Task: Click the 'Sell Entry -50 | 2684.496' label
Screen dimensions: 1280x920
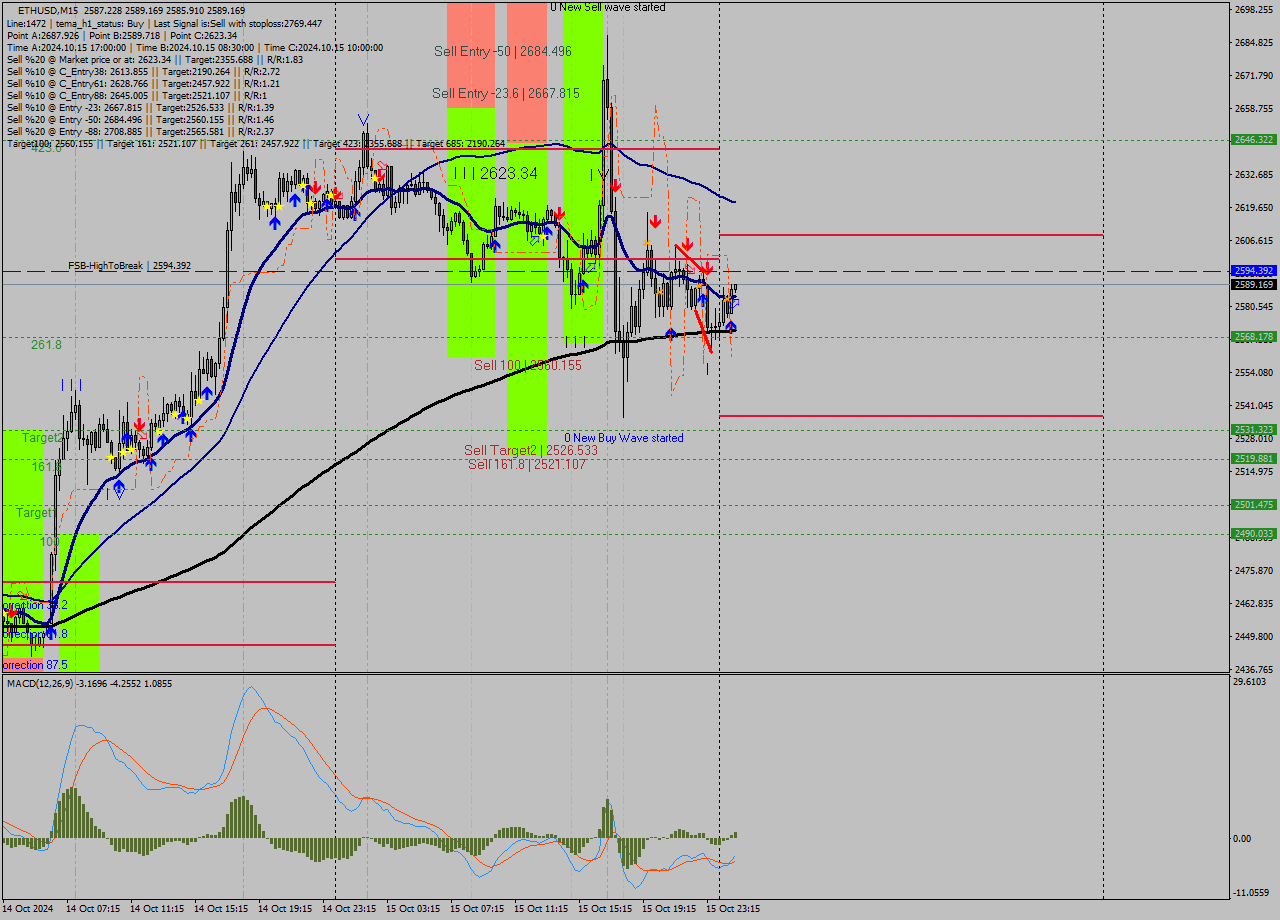Action: coord(503,51)
